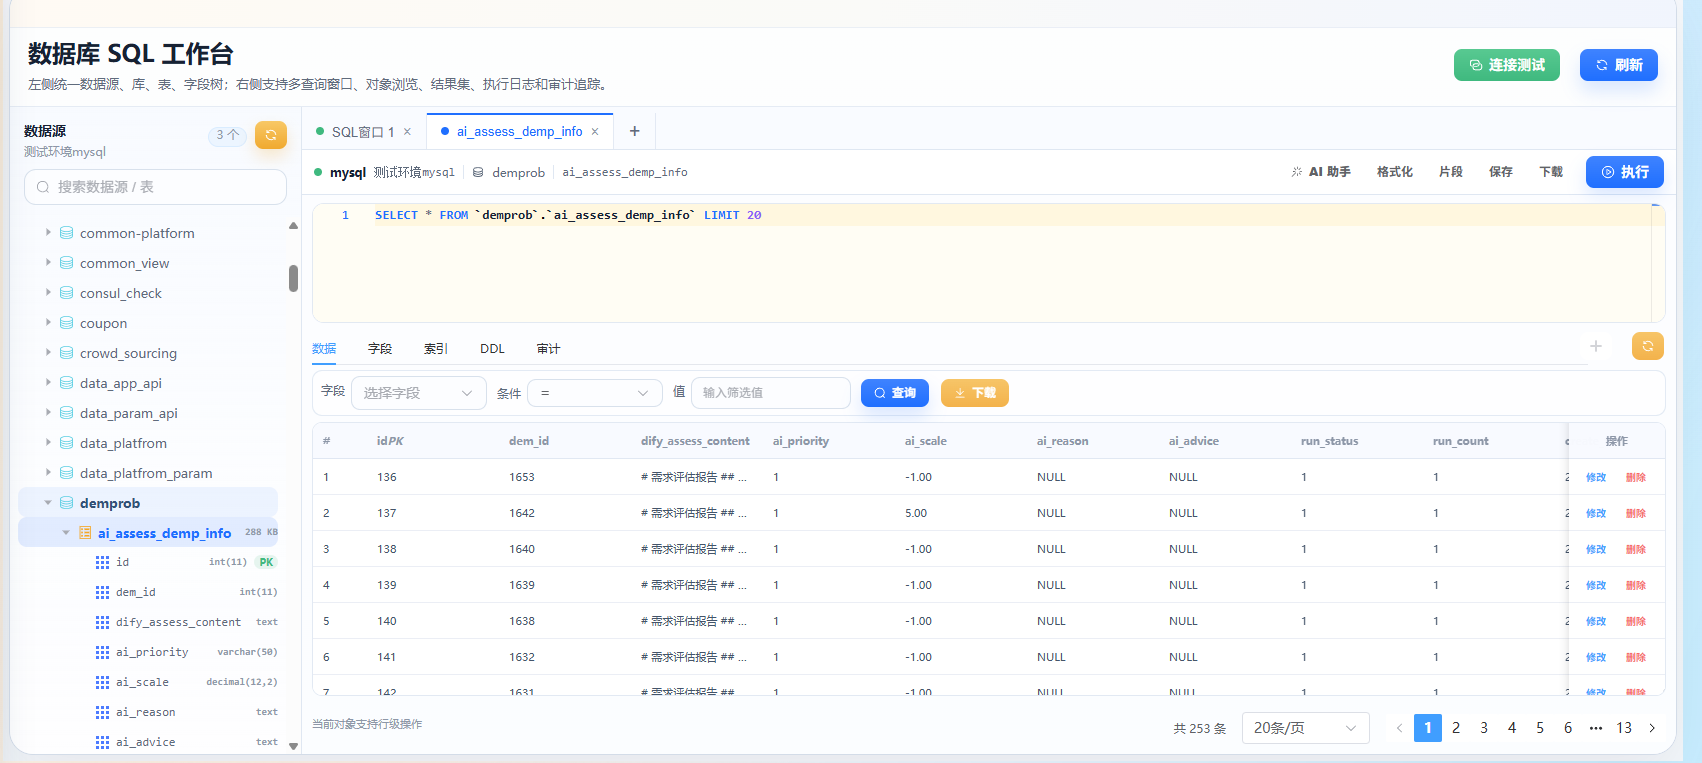Open the DDL tab
Image resolution: width=1702 pixels, height=763 pixels.
point(492,349)
